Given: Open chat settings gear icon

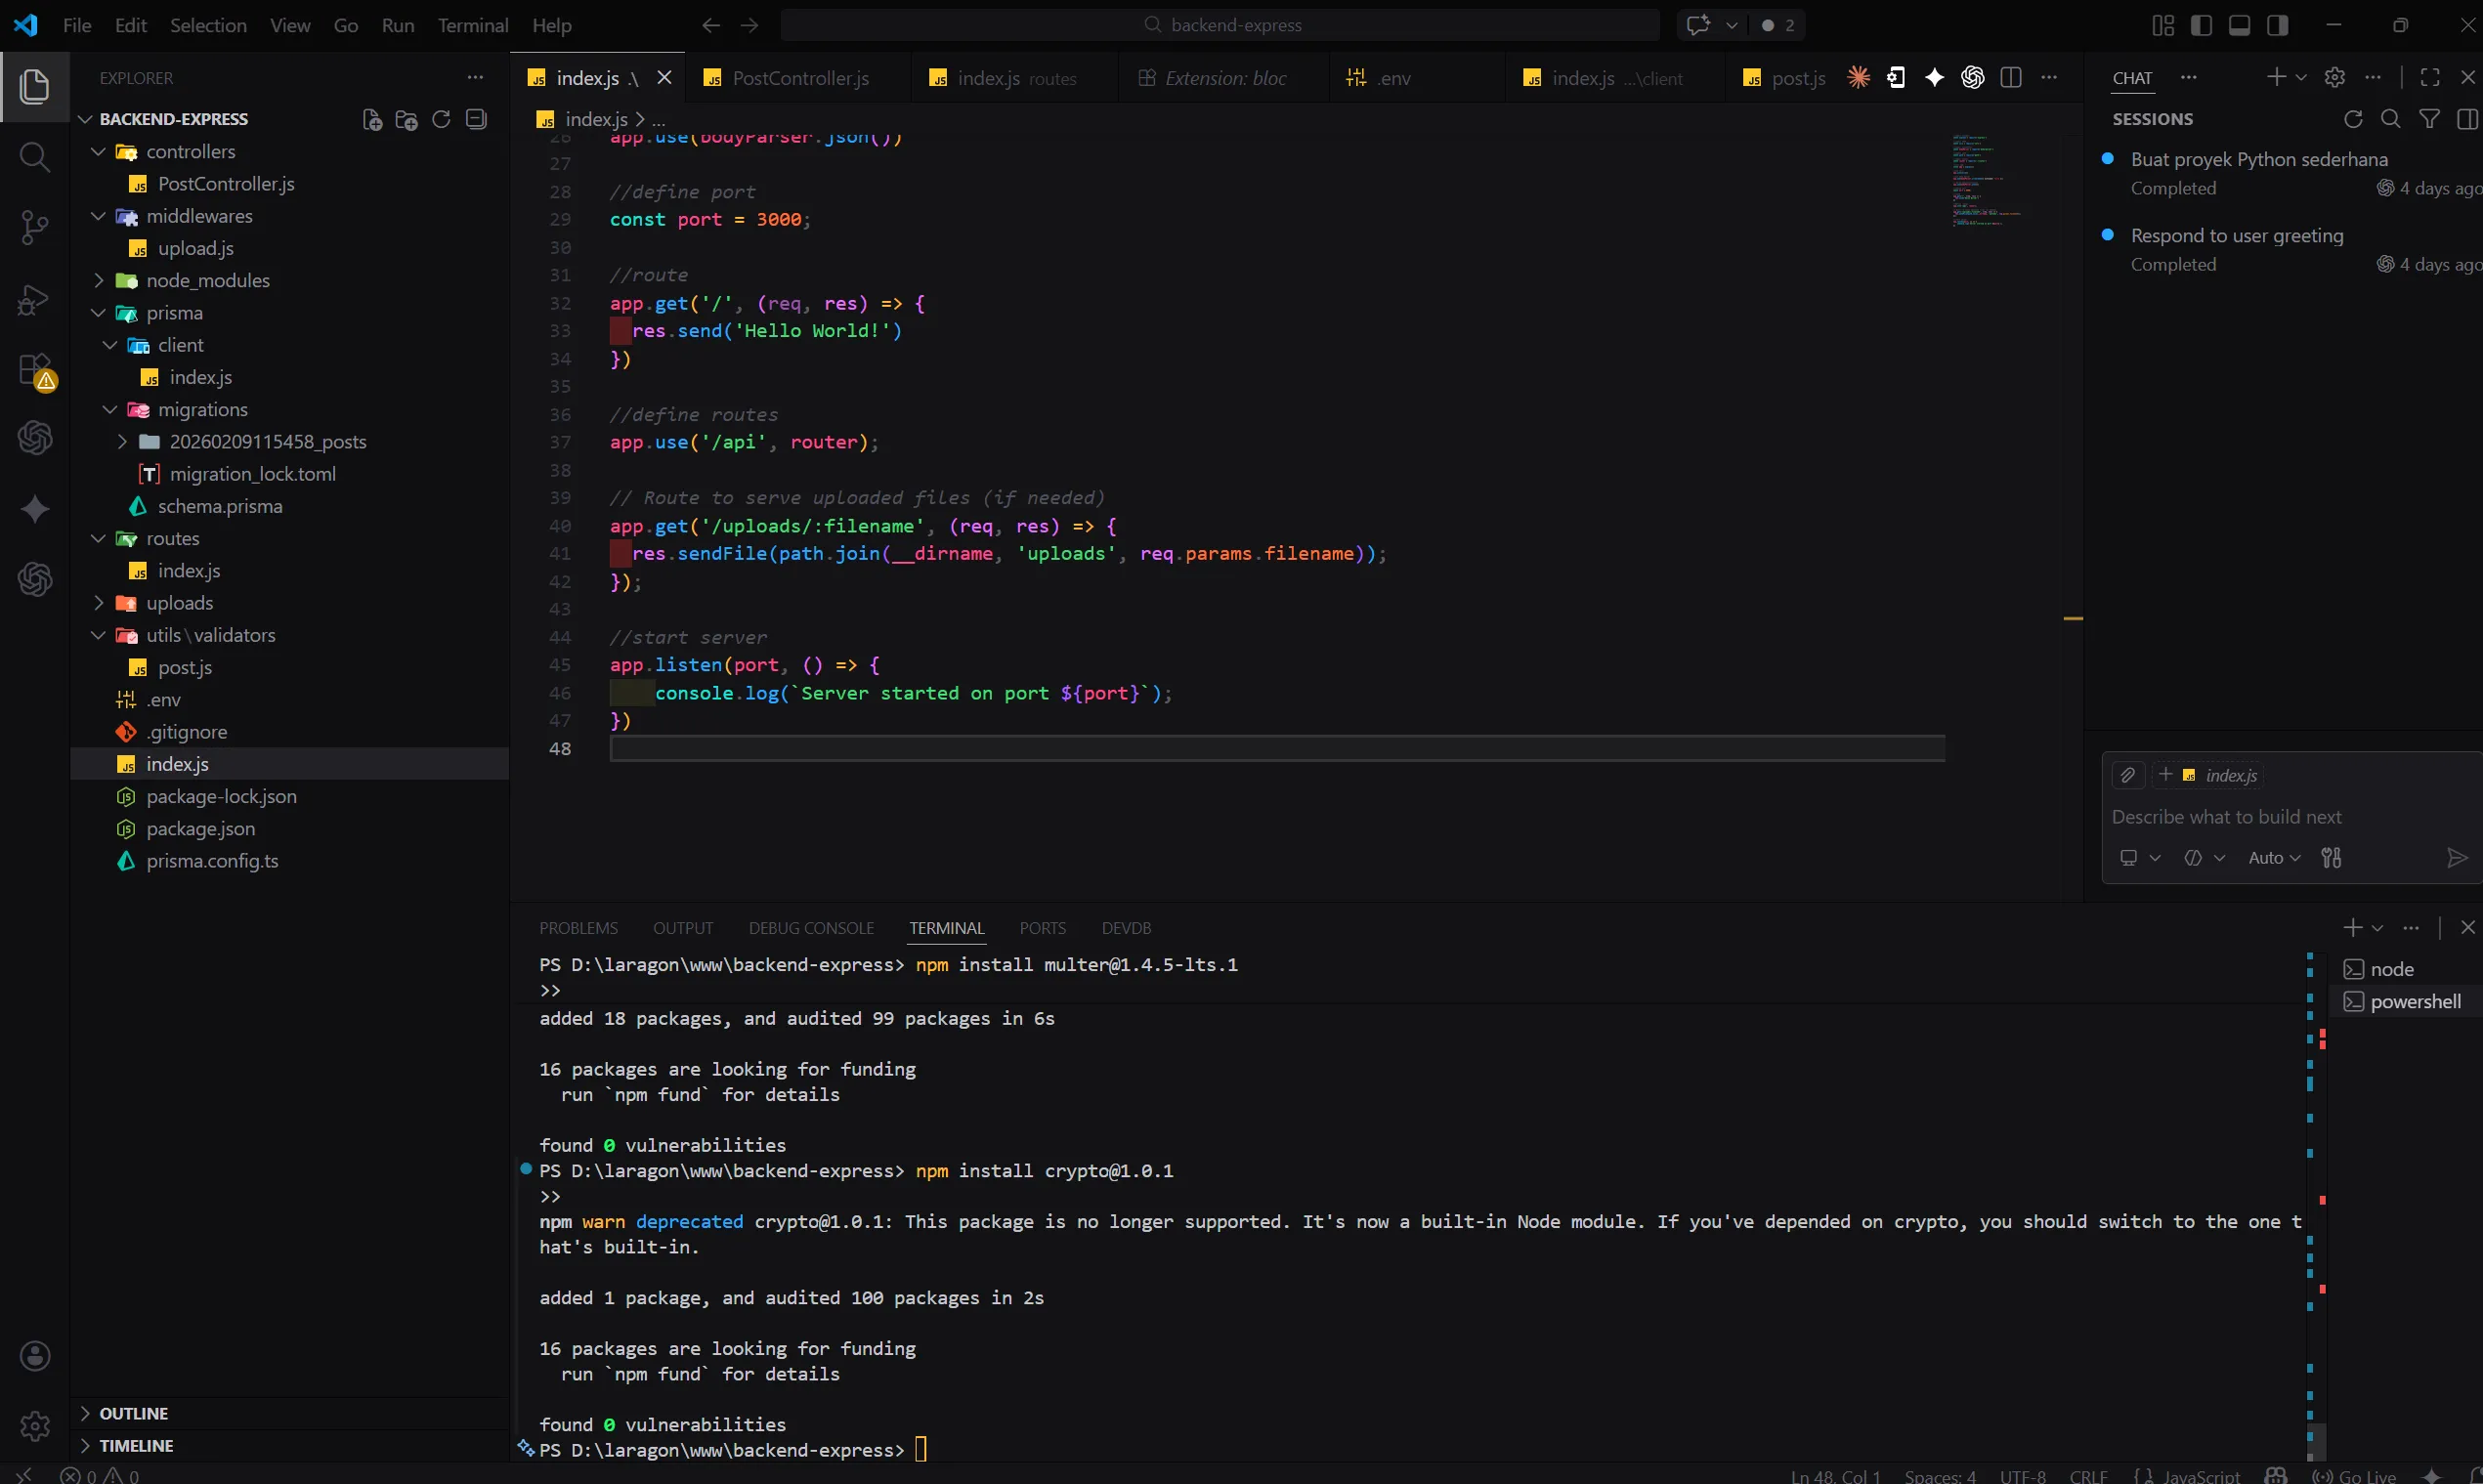Looking at the screenshot, I should pos(2335,78).
